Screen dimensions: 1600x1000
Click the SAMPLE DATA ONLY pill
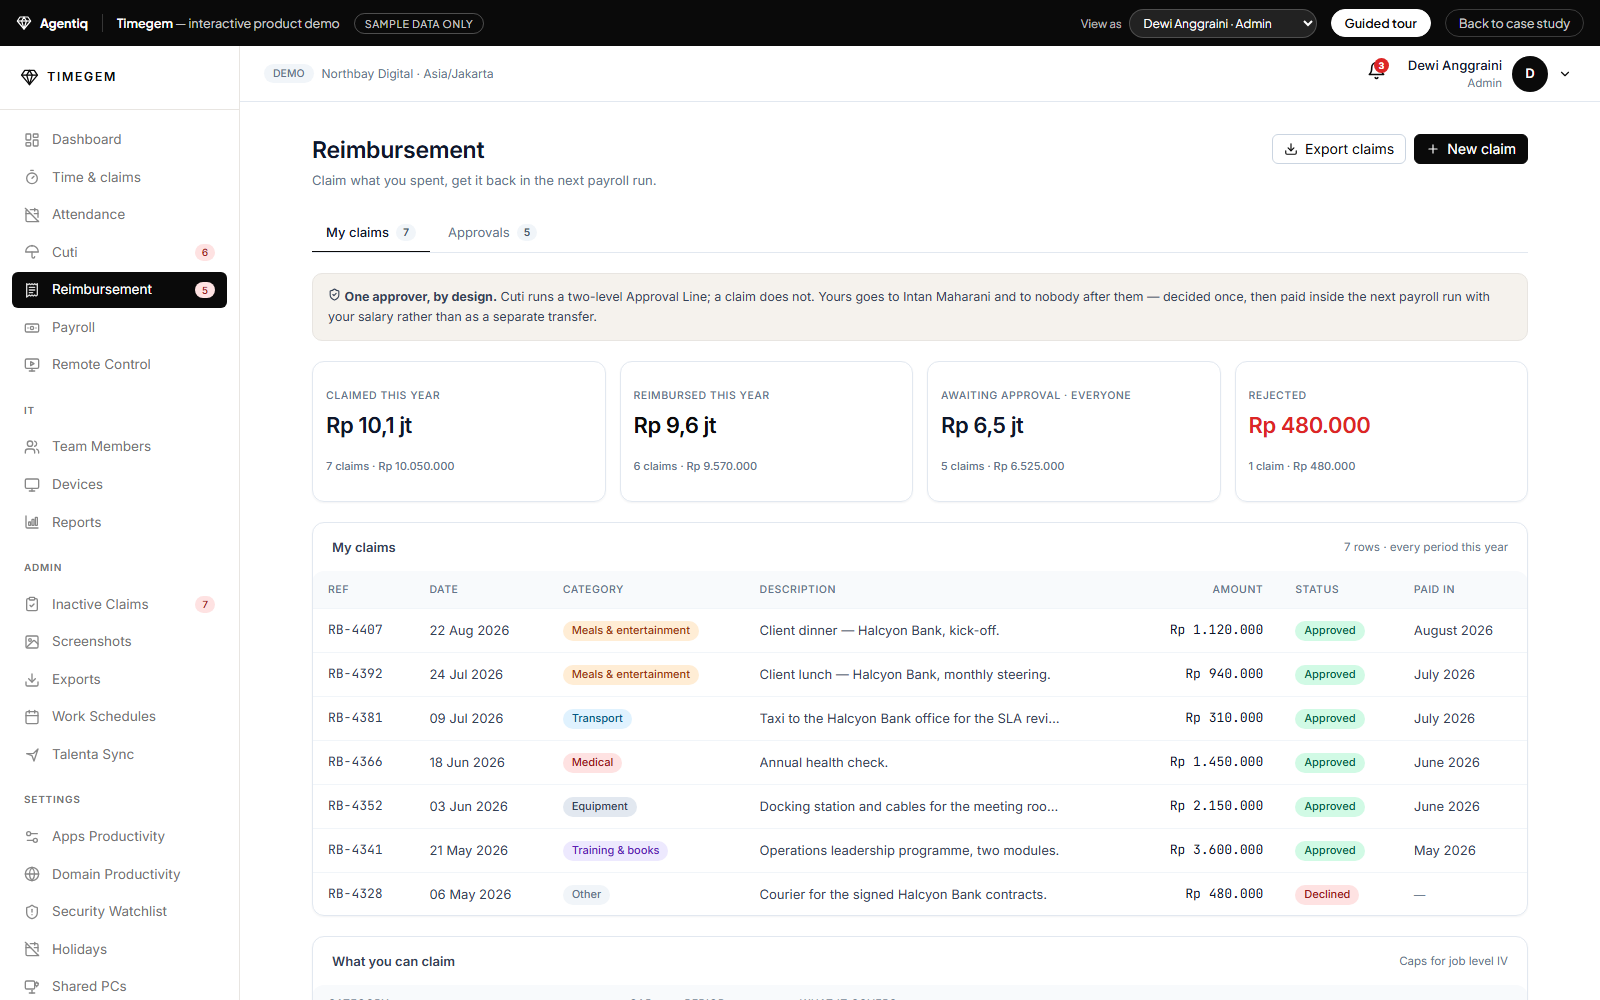(x=419, y=23)
